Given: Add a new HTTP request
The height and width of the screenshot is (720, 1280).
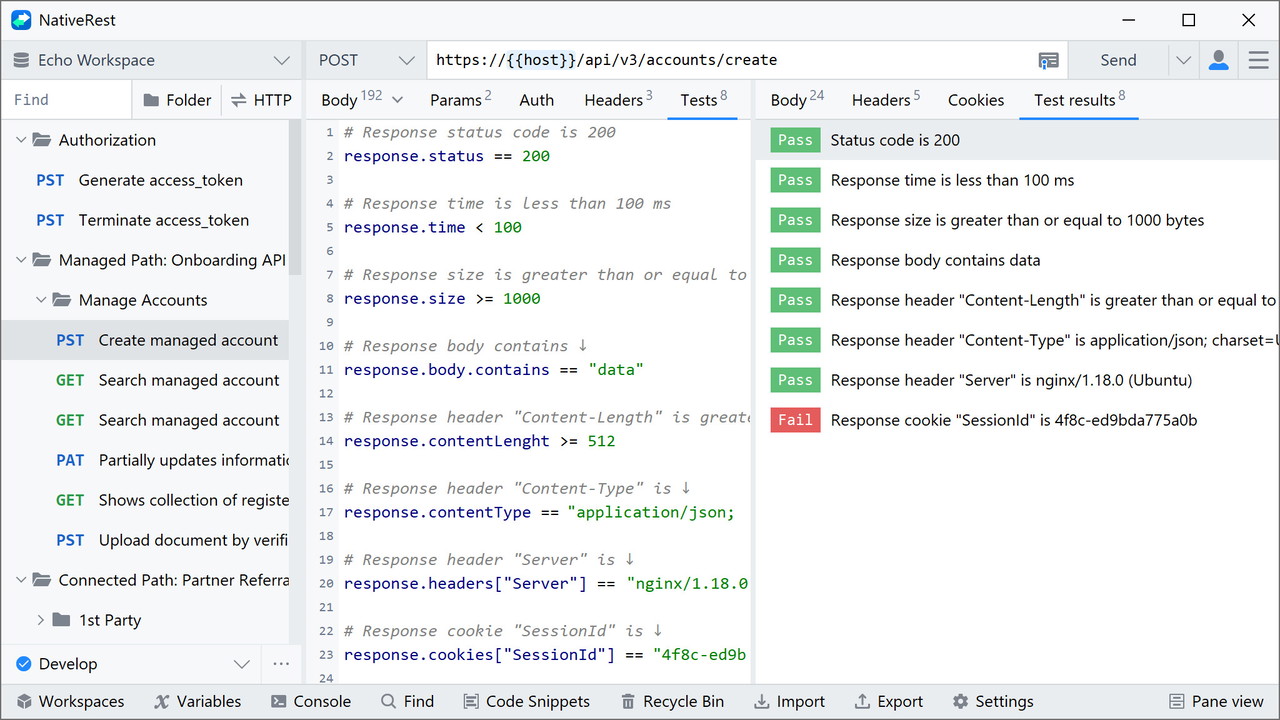Looking at the screenshot, I should [x=261, y=100].
